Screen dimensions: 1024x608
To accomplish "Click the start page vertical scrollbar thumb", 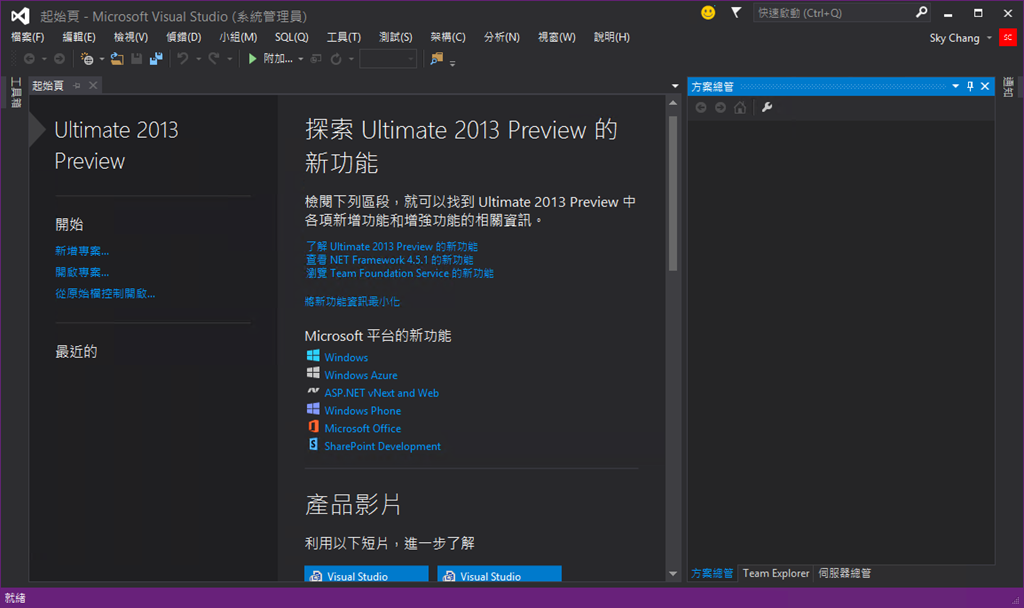I will pyautogui.click(x=673, y=193).
